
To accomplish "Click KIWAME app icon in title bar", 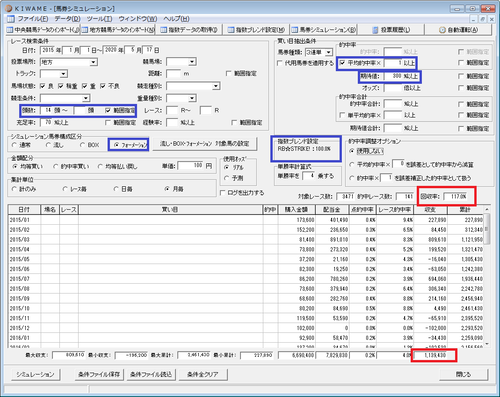I will click(x=9, y=8).
